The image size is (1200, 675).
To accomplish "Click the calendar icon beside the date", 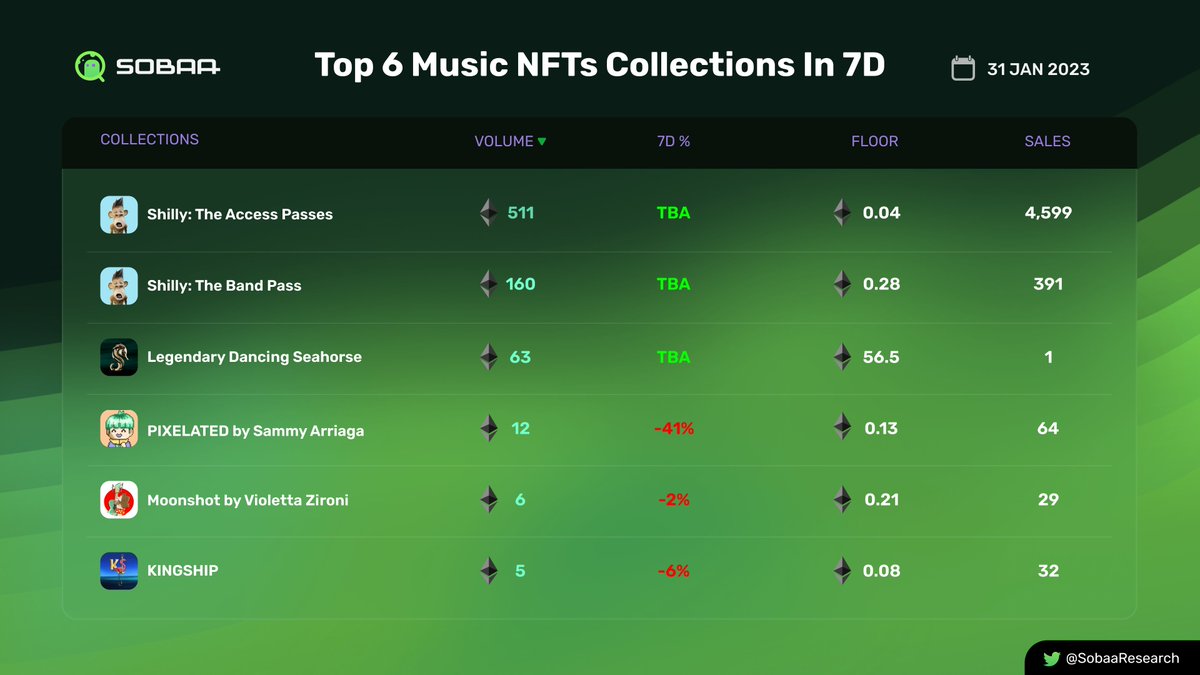I will tap(963, 68).
